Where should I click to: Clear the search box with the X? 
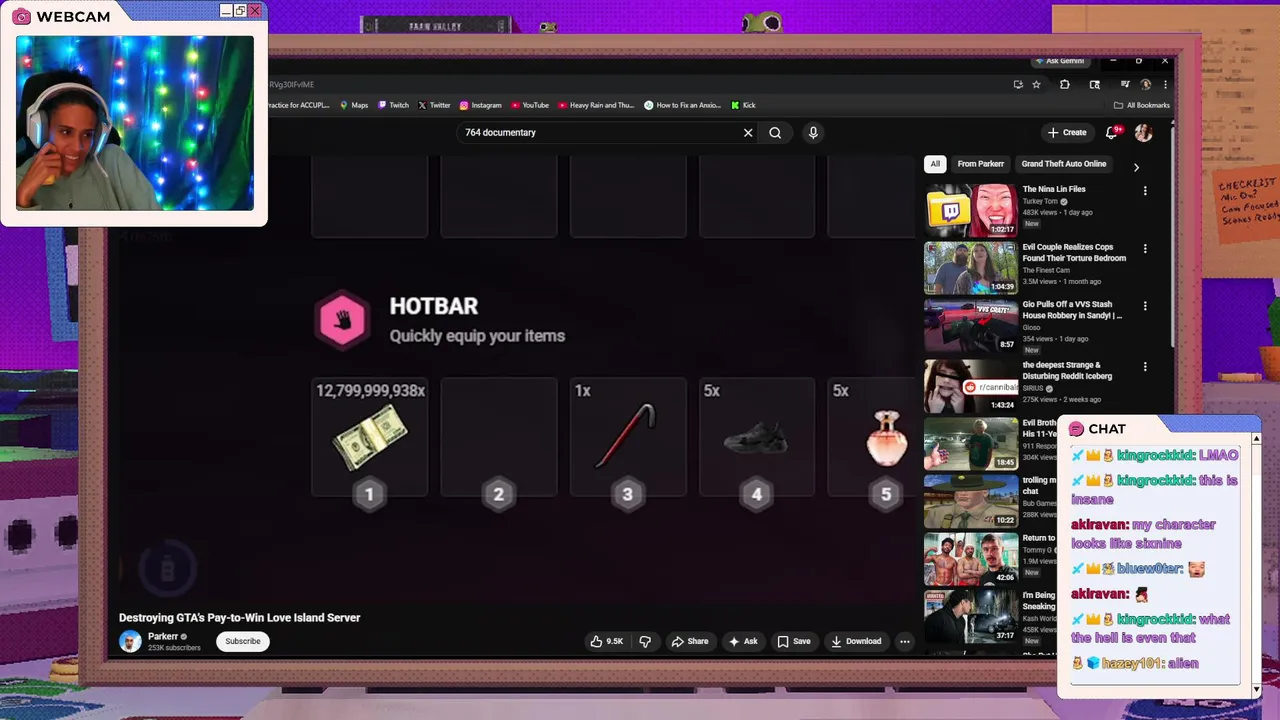[748, 132]
